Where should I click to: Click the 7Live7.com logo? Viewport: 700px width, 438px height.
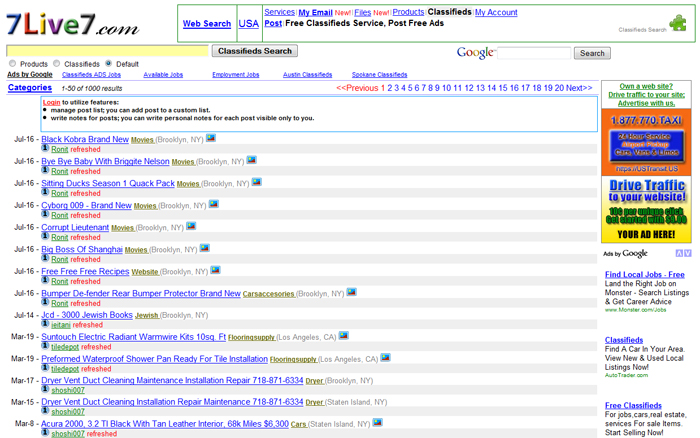(x=72, y=25)
